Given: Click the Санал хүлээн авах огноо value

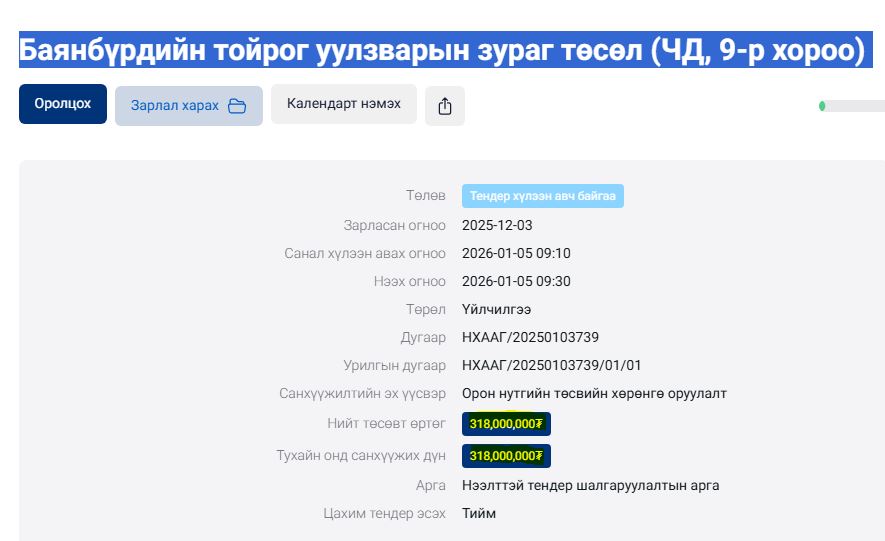Looking at the screenshot, I should (516, 253).
